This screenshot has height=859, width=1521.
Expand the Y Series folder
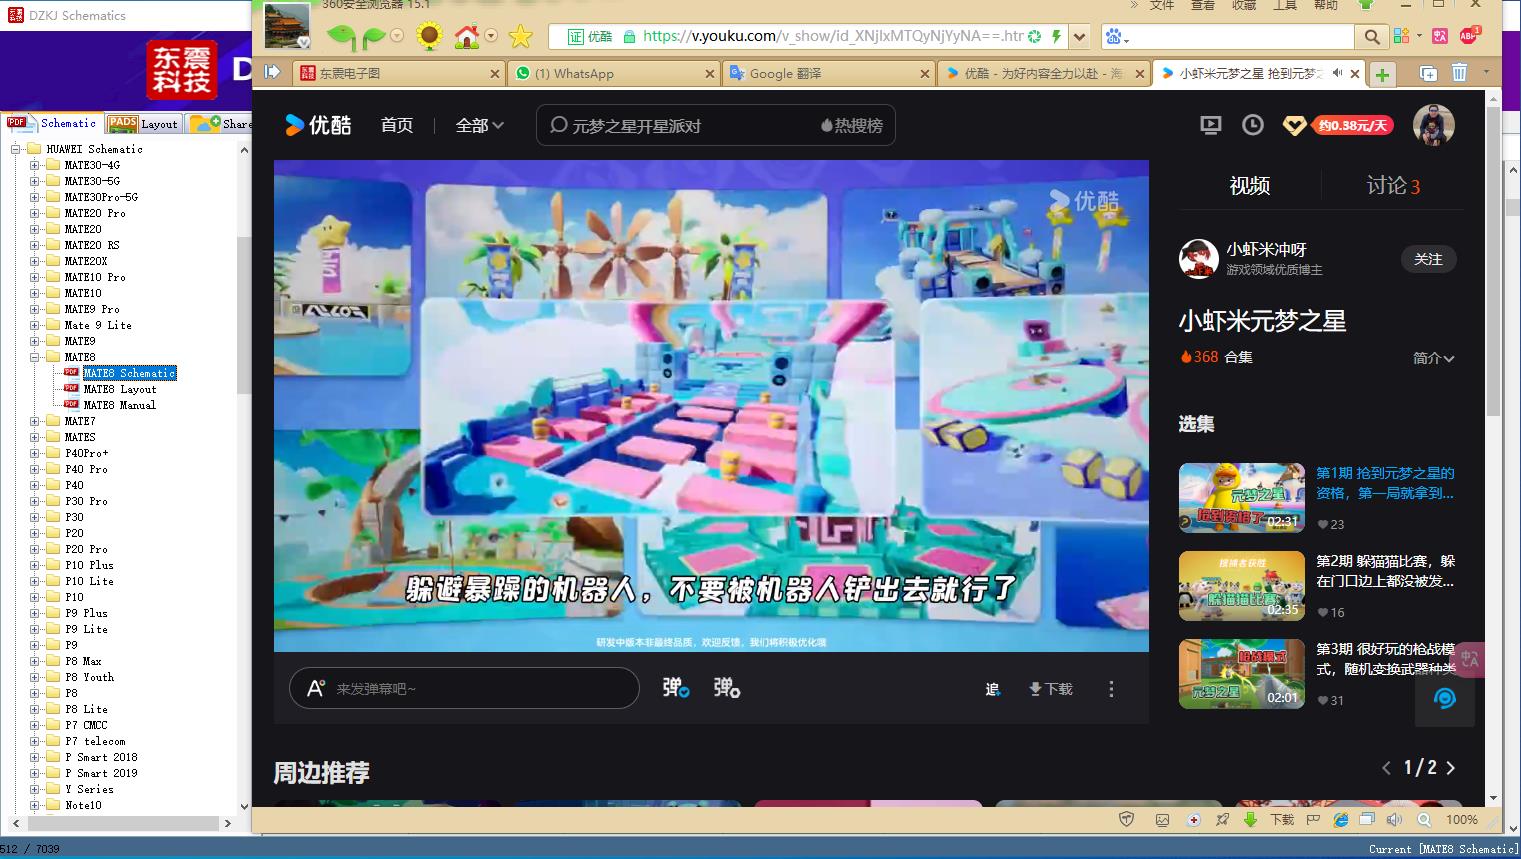tap(35, 789)
